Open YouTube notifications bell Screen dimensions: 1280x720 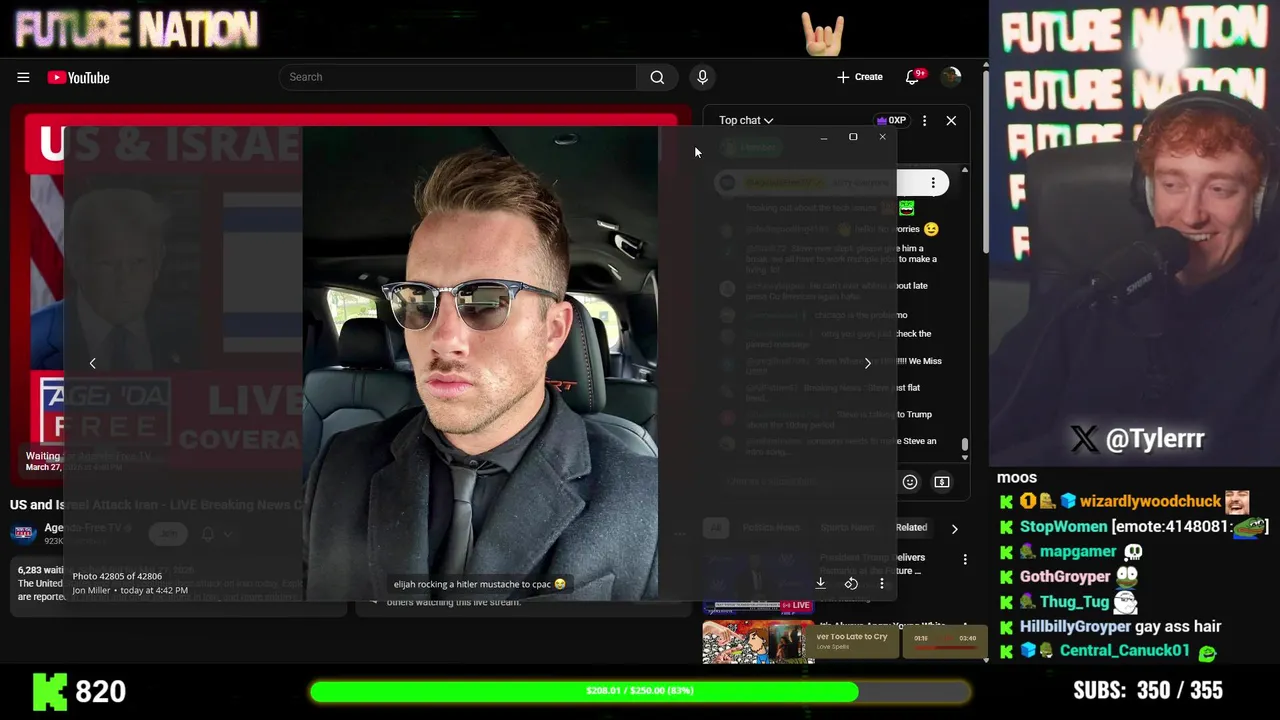[912, 77]
